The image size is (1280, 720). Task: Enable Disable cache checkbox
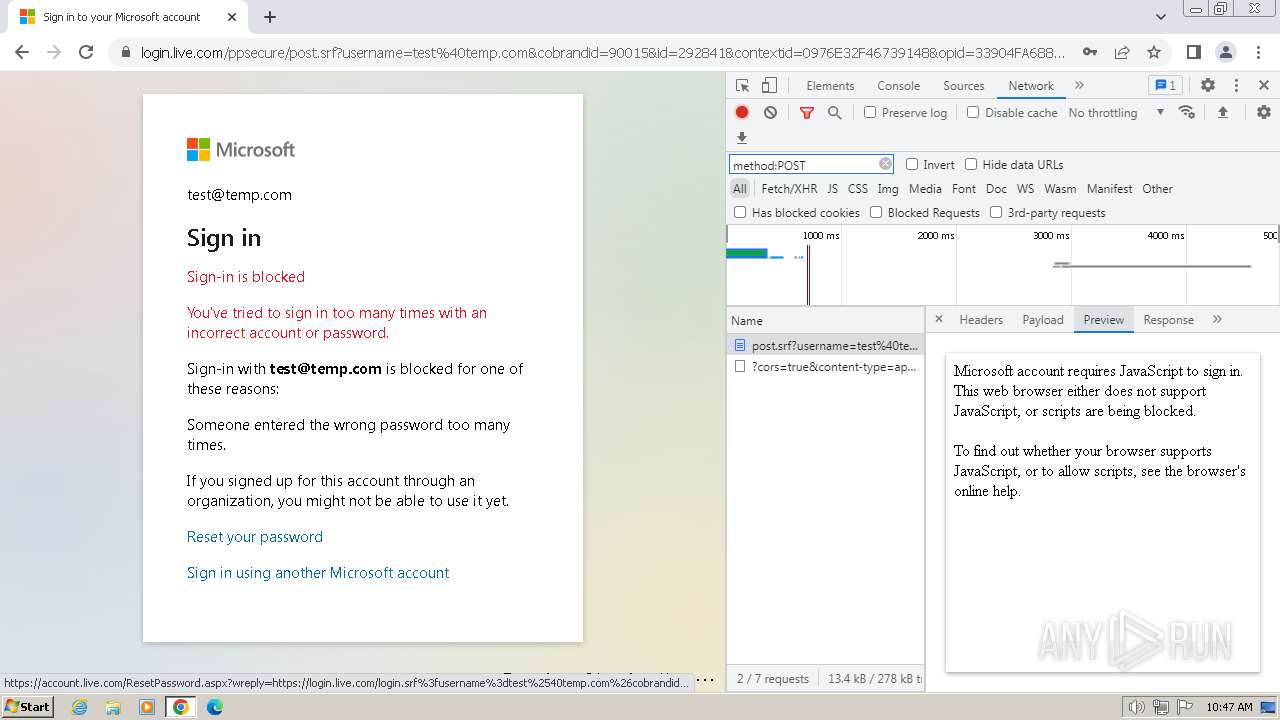click(x=973, y=113)
